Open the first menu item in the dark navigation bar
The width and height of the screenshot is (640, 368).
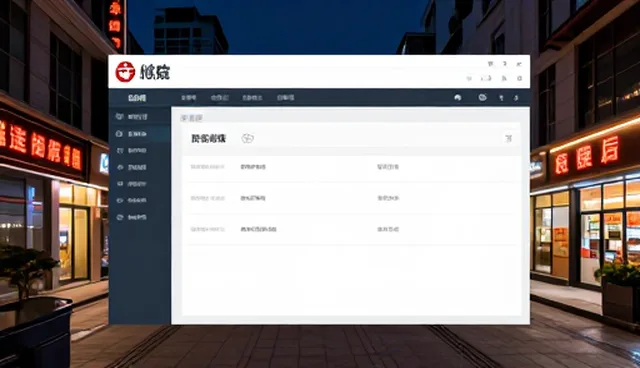pyautogui.click(x=189, y=98)
